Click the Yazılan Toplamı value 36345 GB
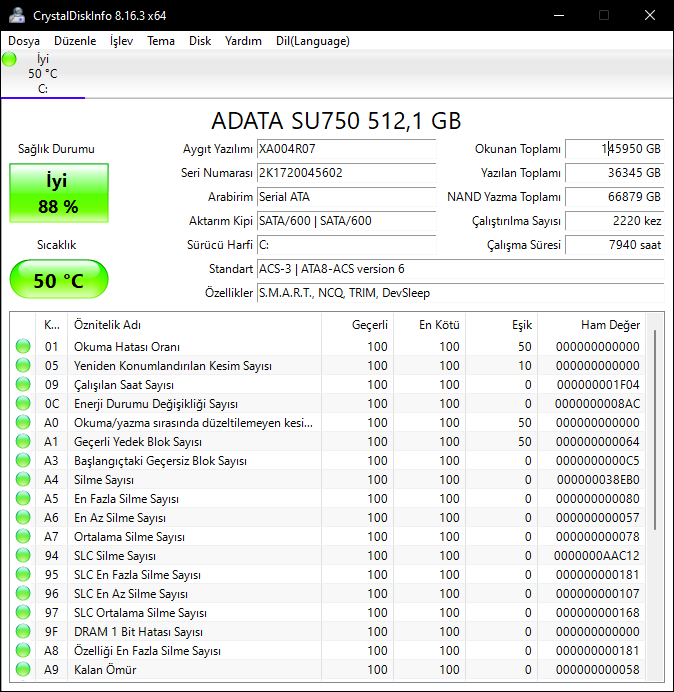Screen dimensions: 674x692 pos(614,173)
